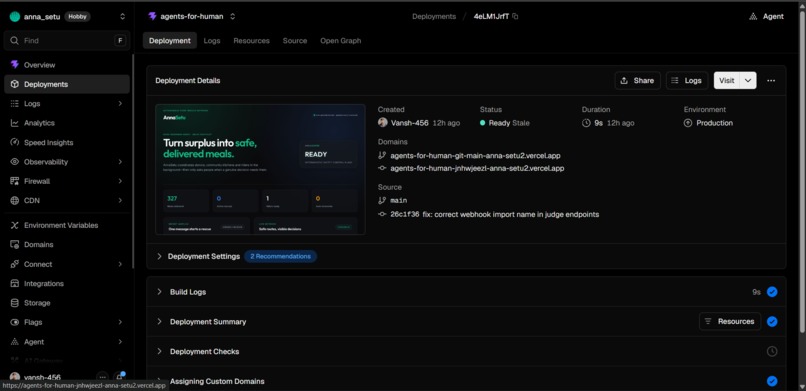The image size is (806, 391).
Task: Open the vansh-456 account options button
Action: (102, 377)
